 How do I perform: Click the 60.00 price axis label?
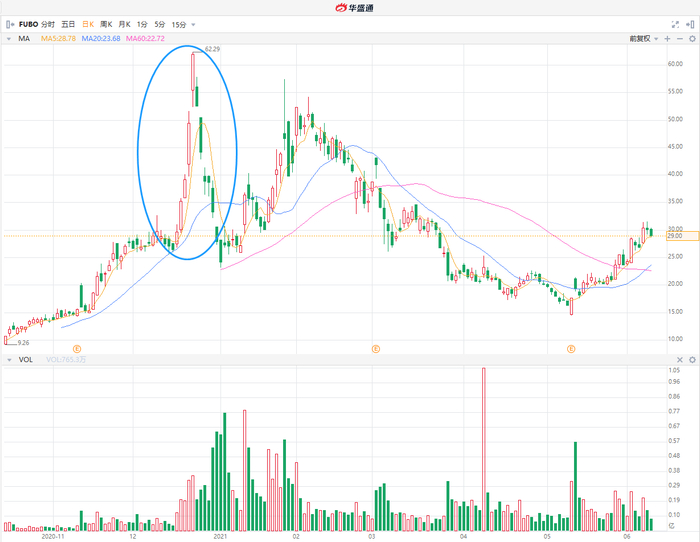tap(675, 64)
